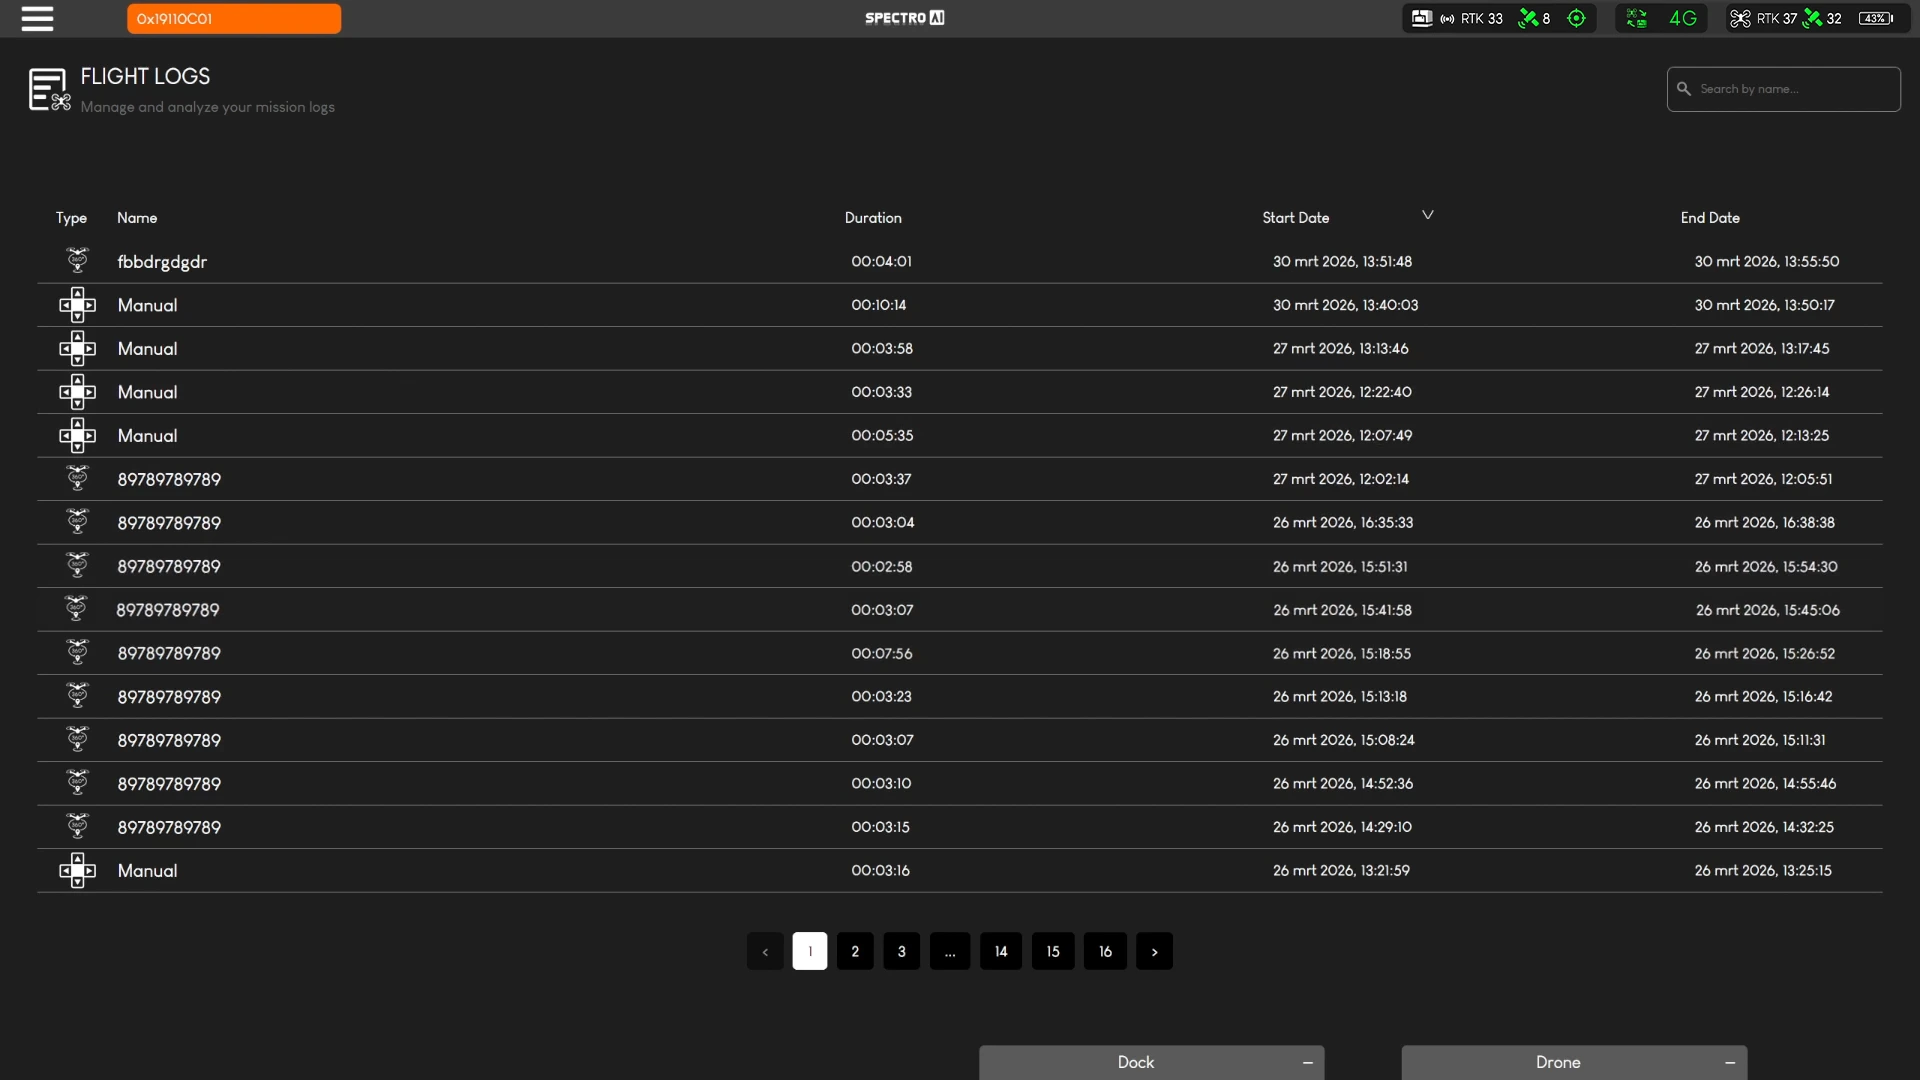This screenshot has width=1920, height=1080.
Task: Open the hamburger navigation menu
Action: [x=37, y=18]
